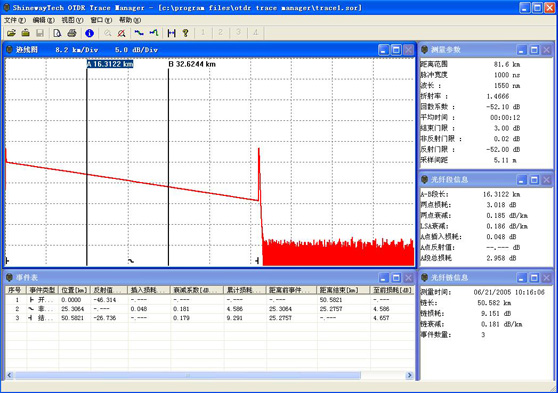Open a trace file with folder icon
Image resolution: width=558 pixels, height=393 pixels.
(x=11, y=33)
